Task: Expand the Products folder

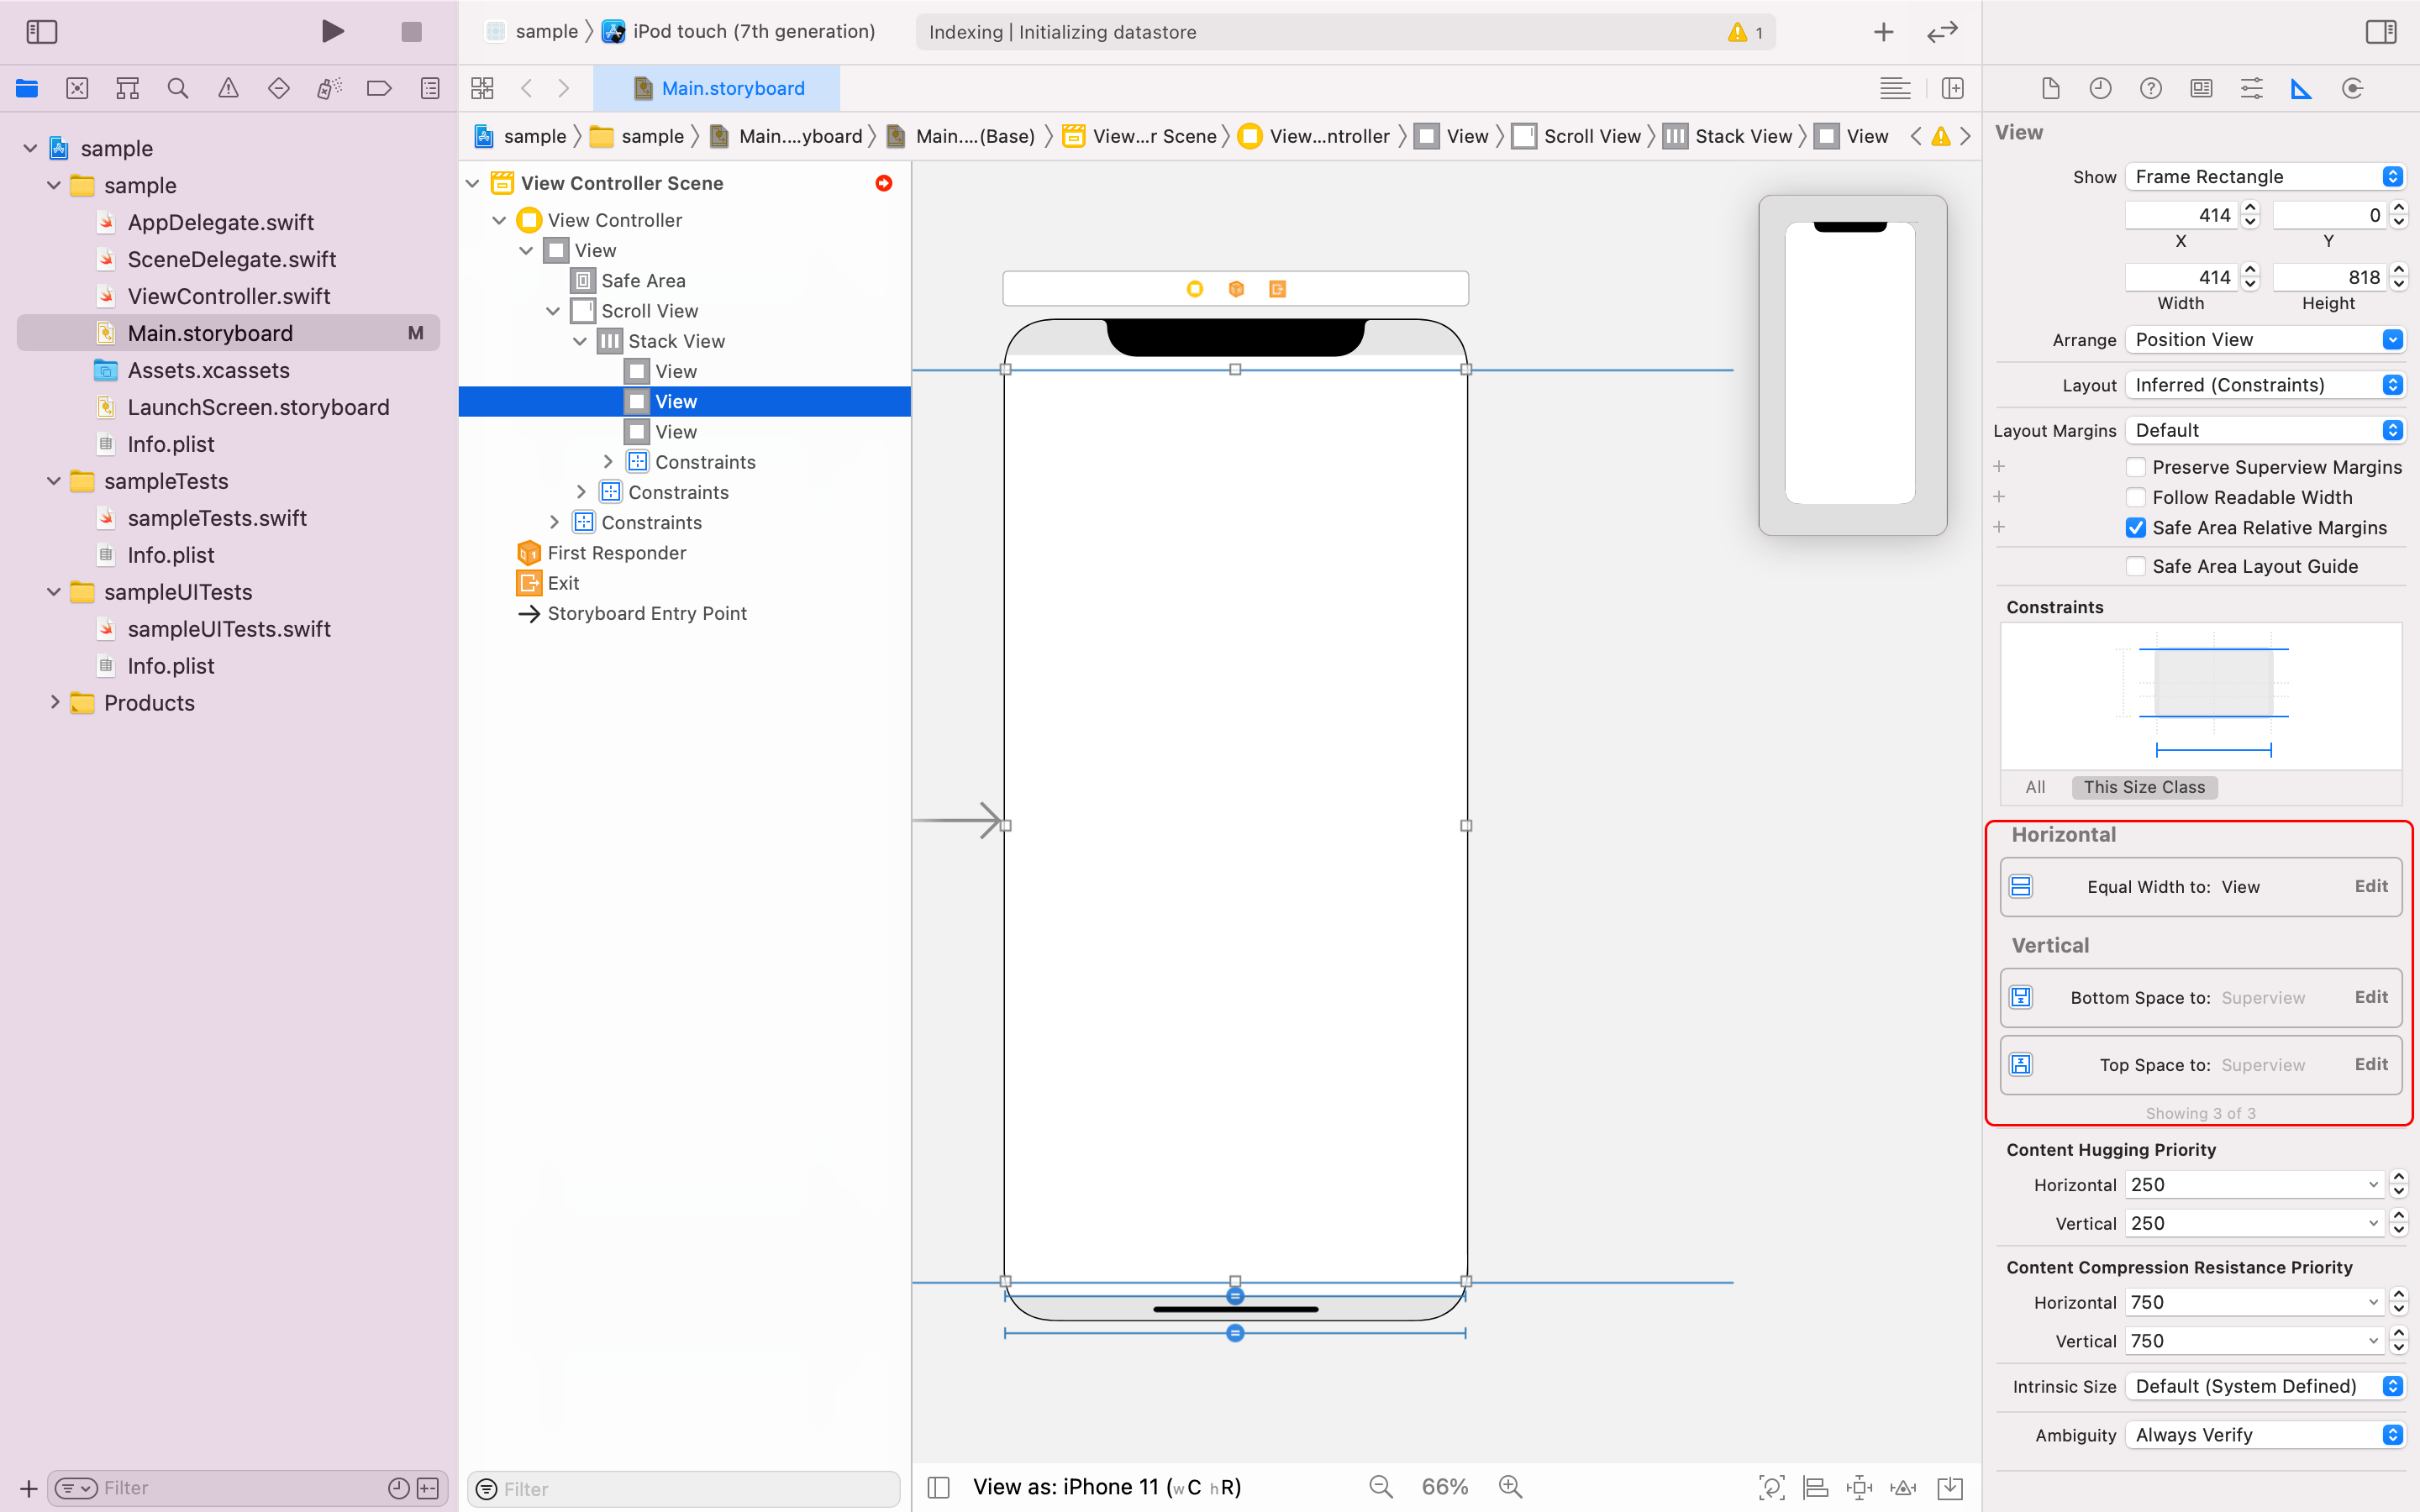Action: tap(55, 703)
